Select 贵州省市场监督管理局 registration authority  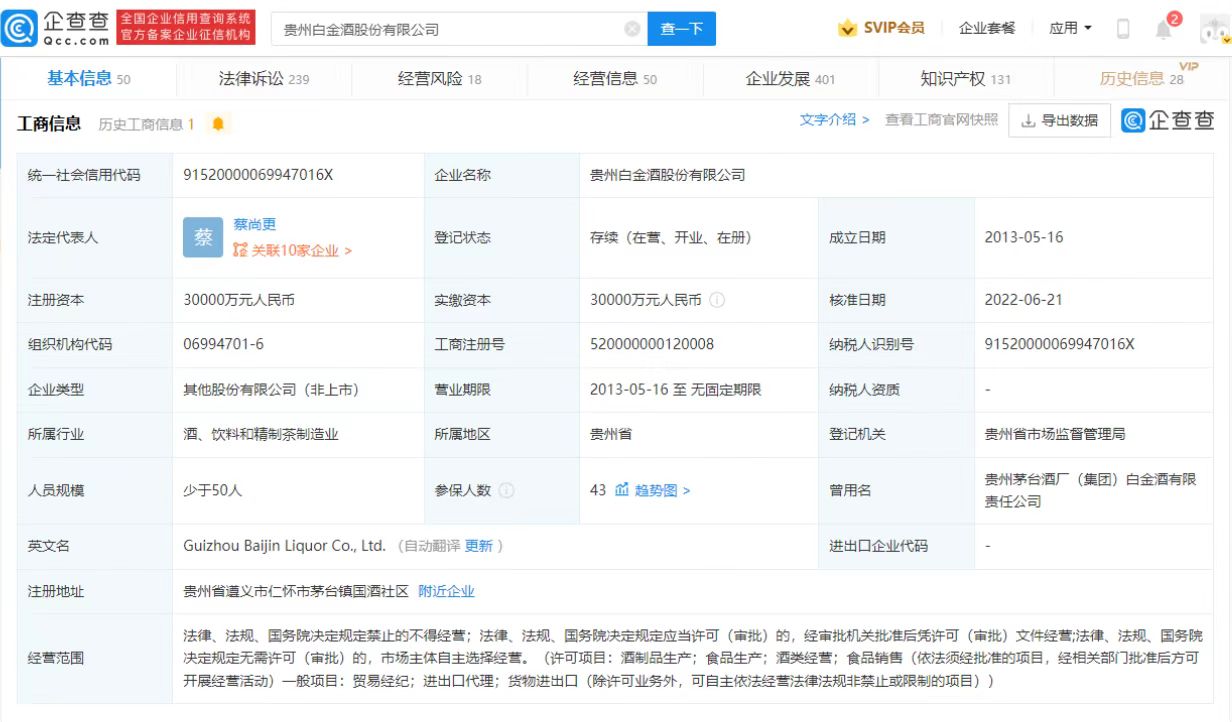pos(1055,434)
